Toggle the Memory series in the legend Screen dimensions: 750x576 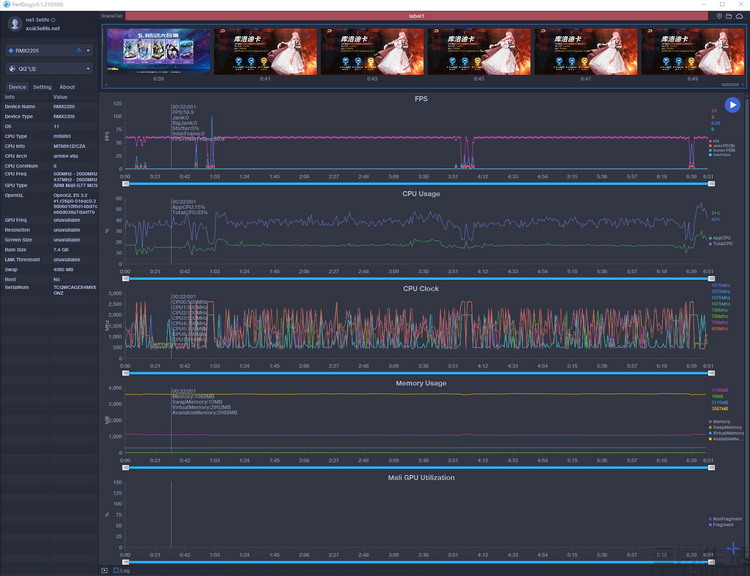pyautogui.click(x=719, y=421)
